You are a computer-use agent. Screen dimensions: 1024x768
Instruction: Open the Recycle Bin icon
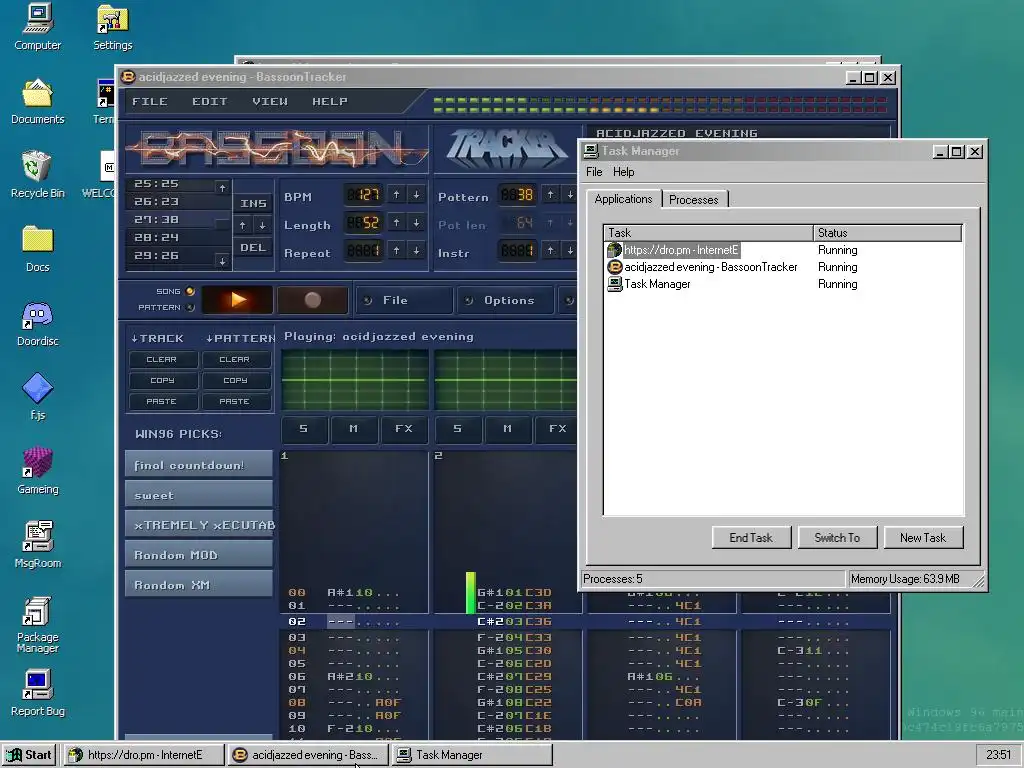point(37,175)
